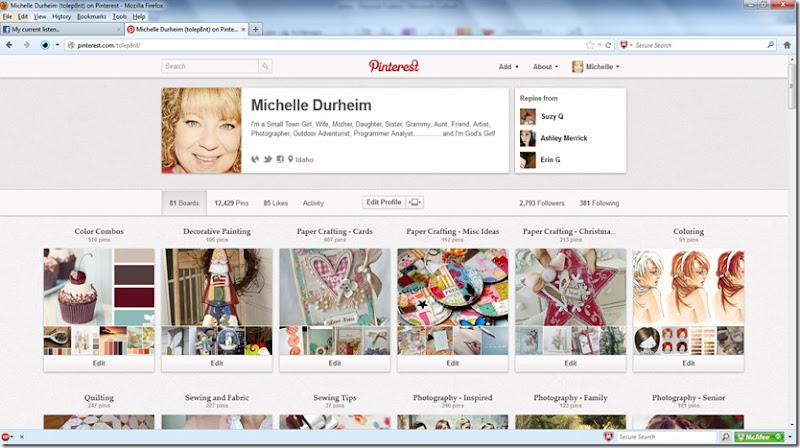Click the forward navigation arrow
800x448 pixels.
point(27,45)
